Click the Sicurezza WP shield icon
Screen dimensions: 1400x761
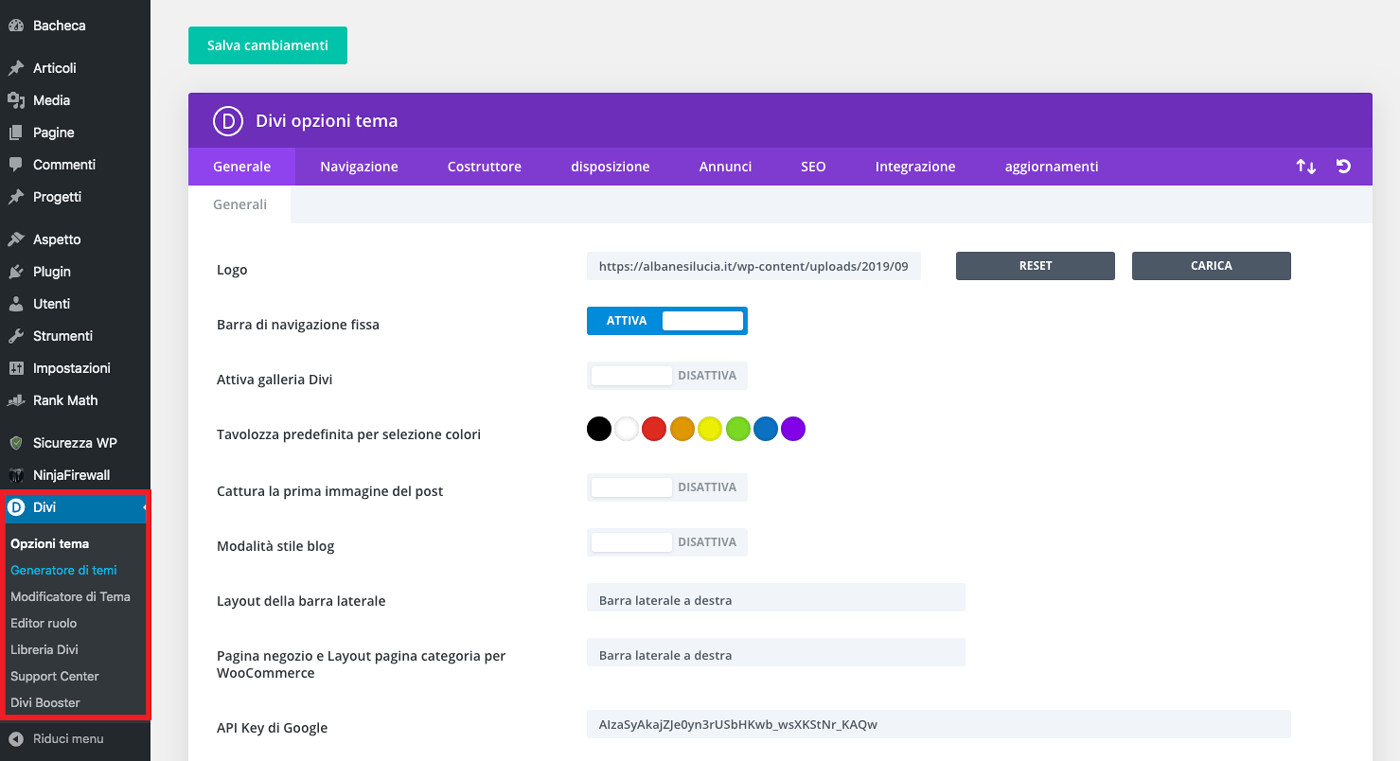point(16,443)
